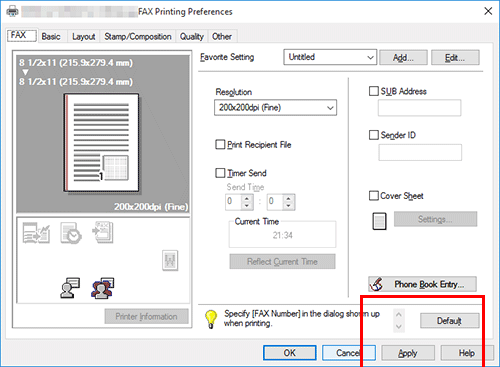Click the grayed-out binding icon in preview panel
This screenshot has height=367, width=500.
170,260
